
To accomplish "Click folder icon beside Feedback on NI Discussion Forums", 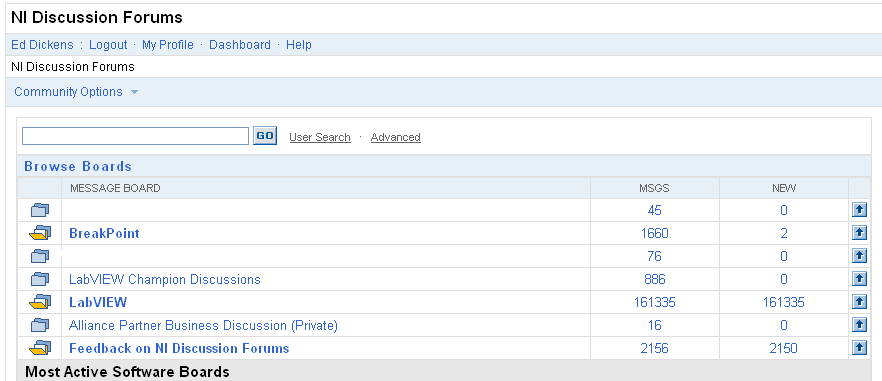I will click(39, 348).
